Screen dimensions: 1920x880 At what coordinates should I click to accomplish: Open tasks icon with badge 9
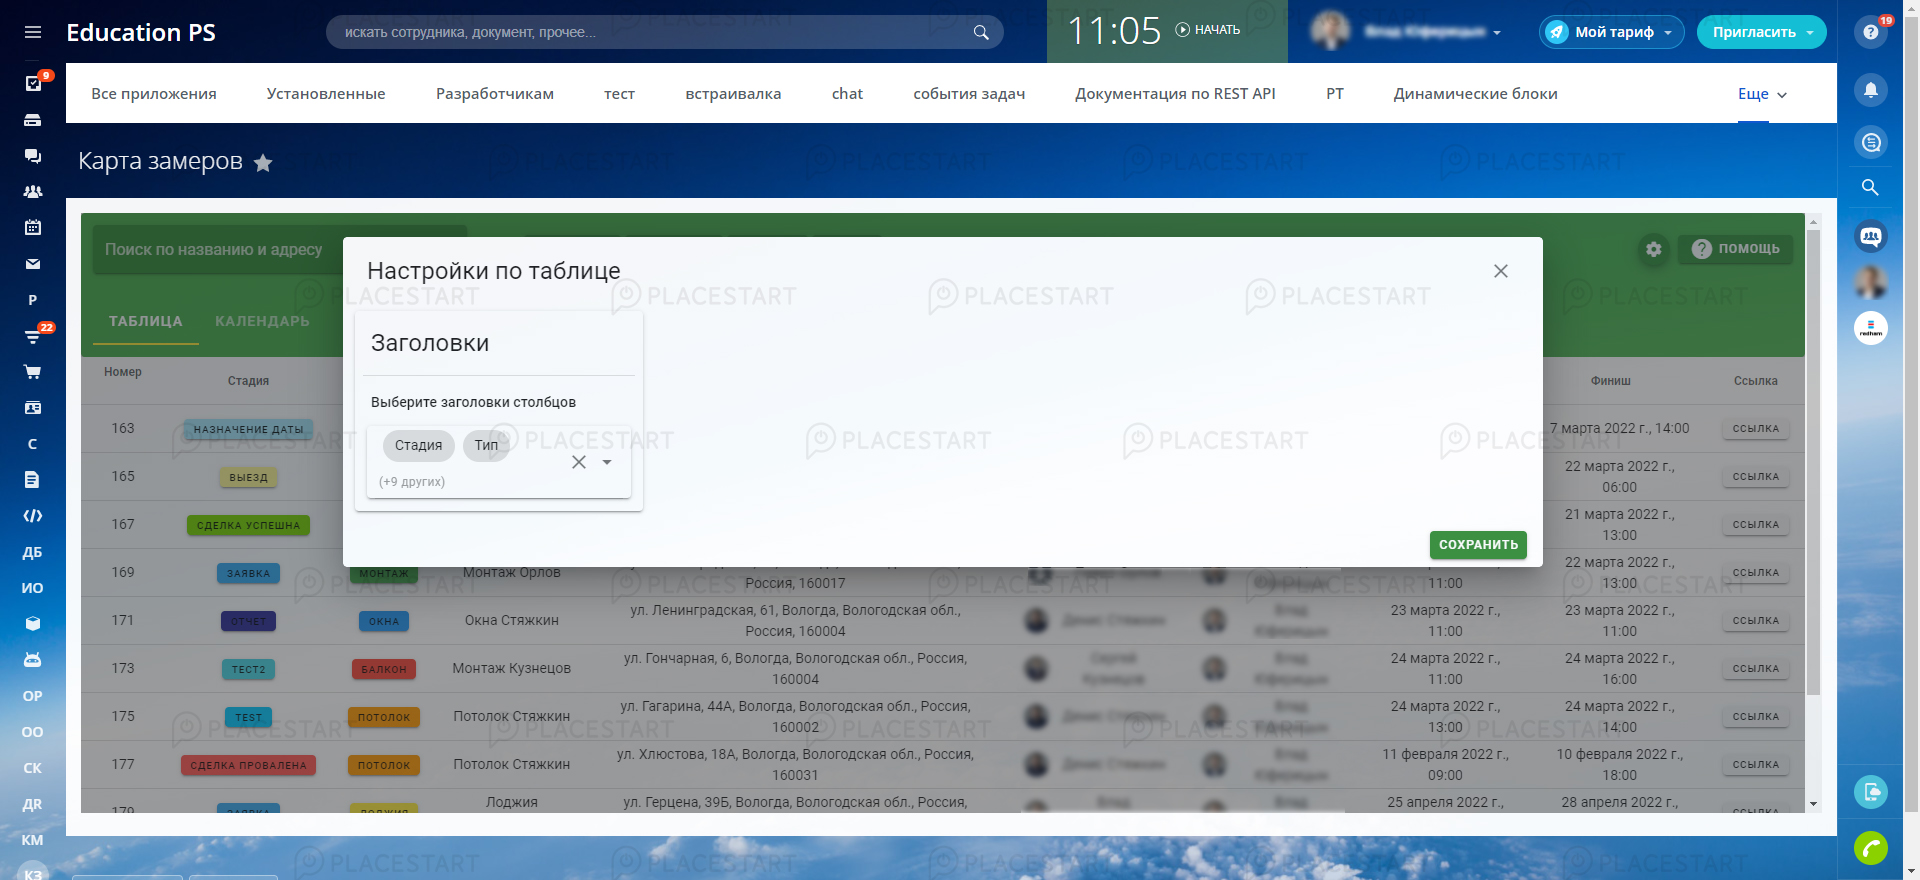pyautogui.click(x=33, y=83)
